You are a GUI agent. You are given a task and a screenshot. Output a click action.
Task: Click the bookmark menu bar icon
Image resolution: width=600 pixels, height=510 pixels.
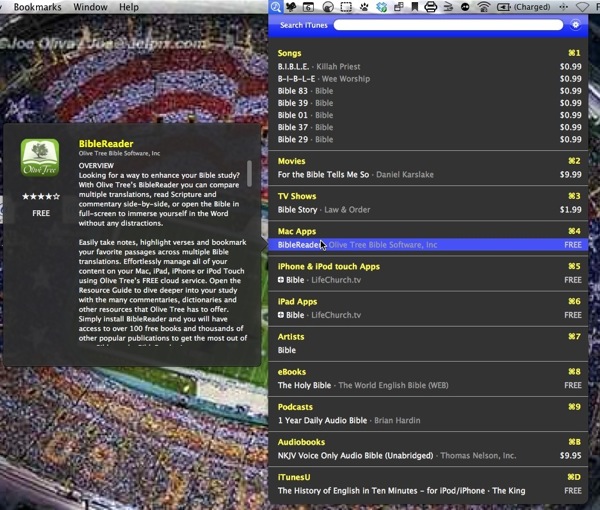(415, 7)
